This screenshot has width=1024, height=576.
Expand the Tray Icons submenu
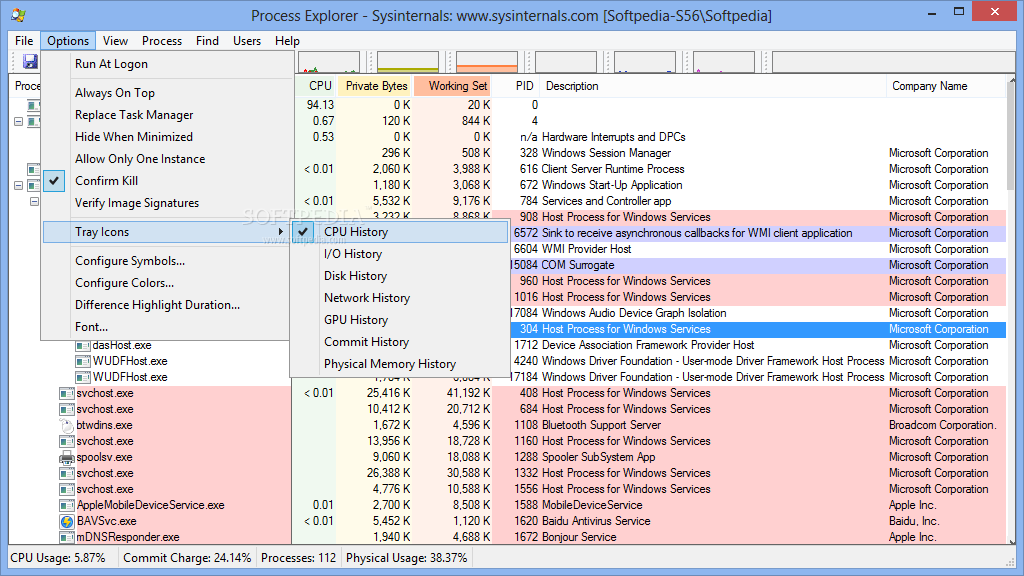(167, 232)
